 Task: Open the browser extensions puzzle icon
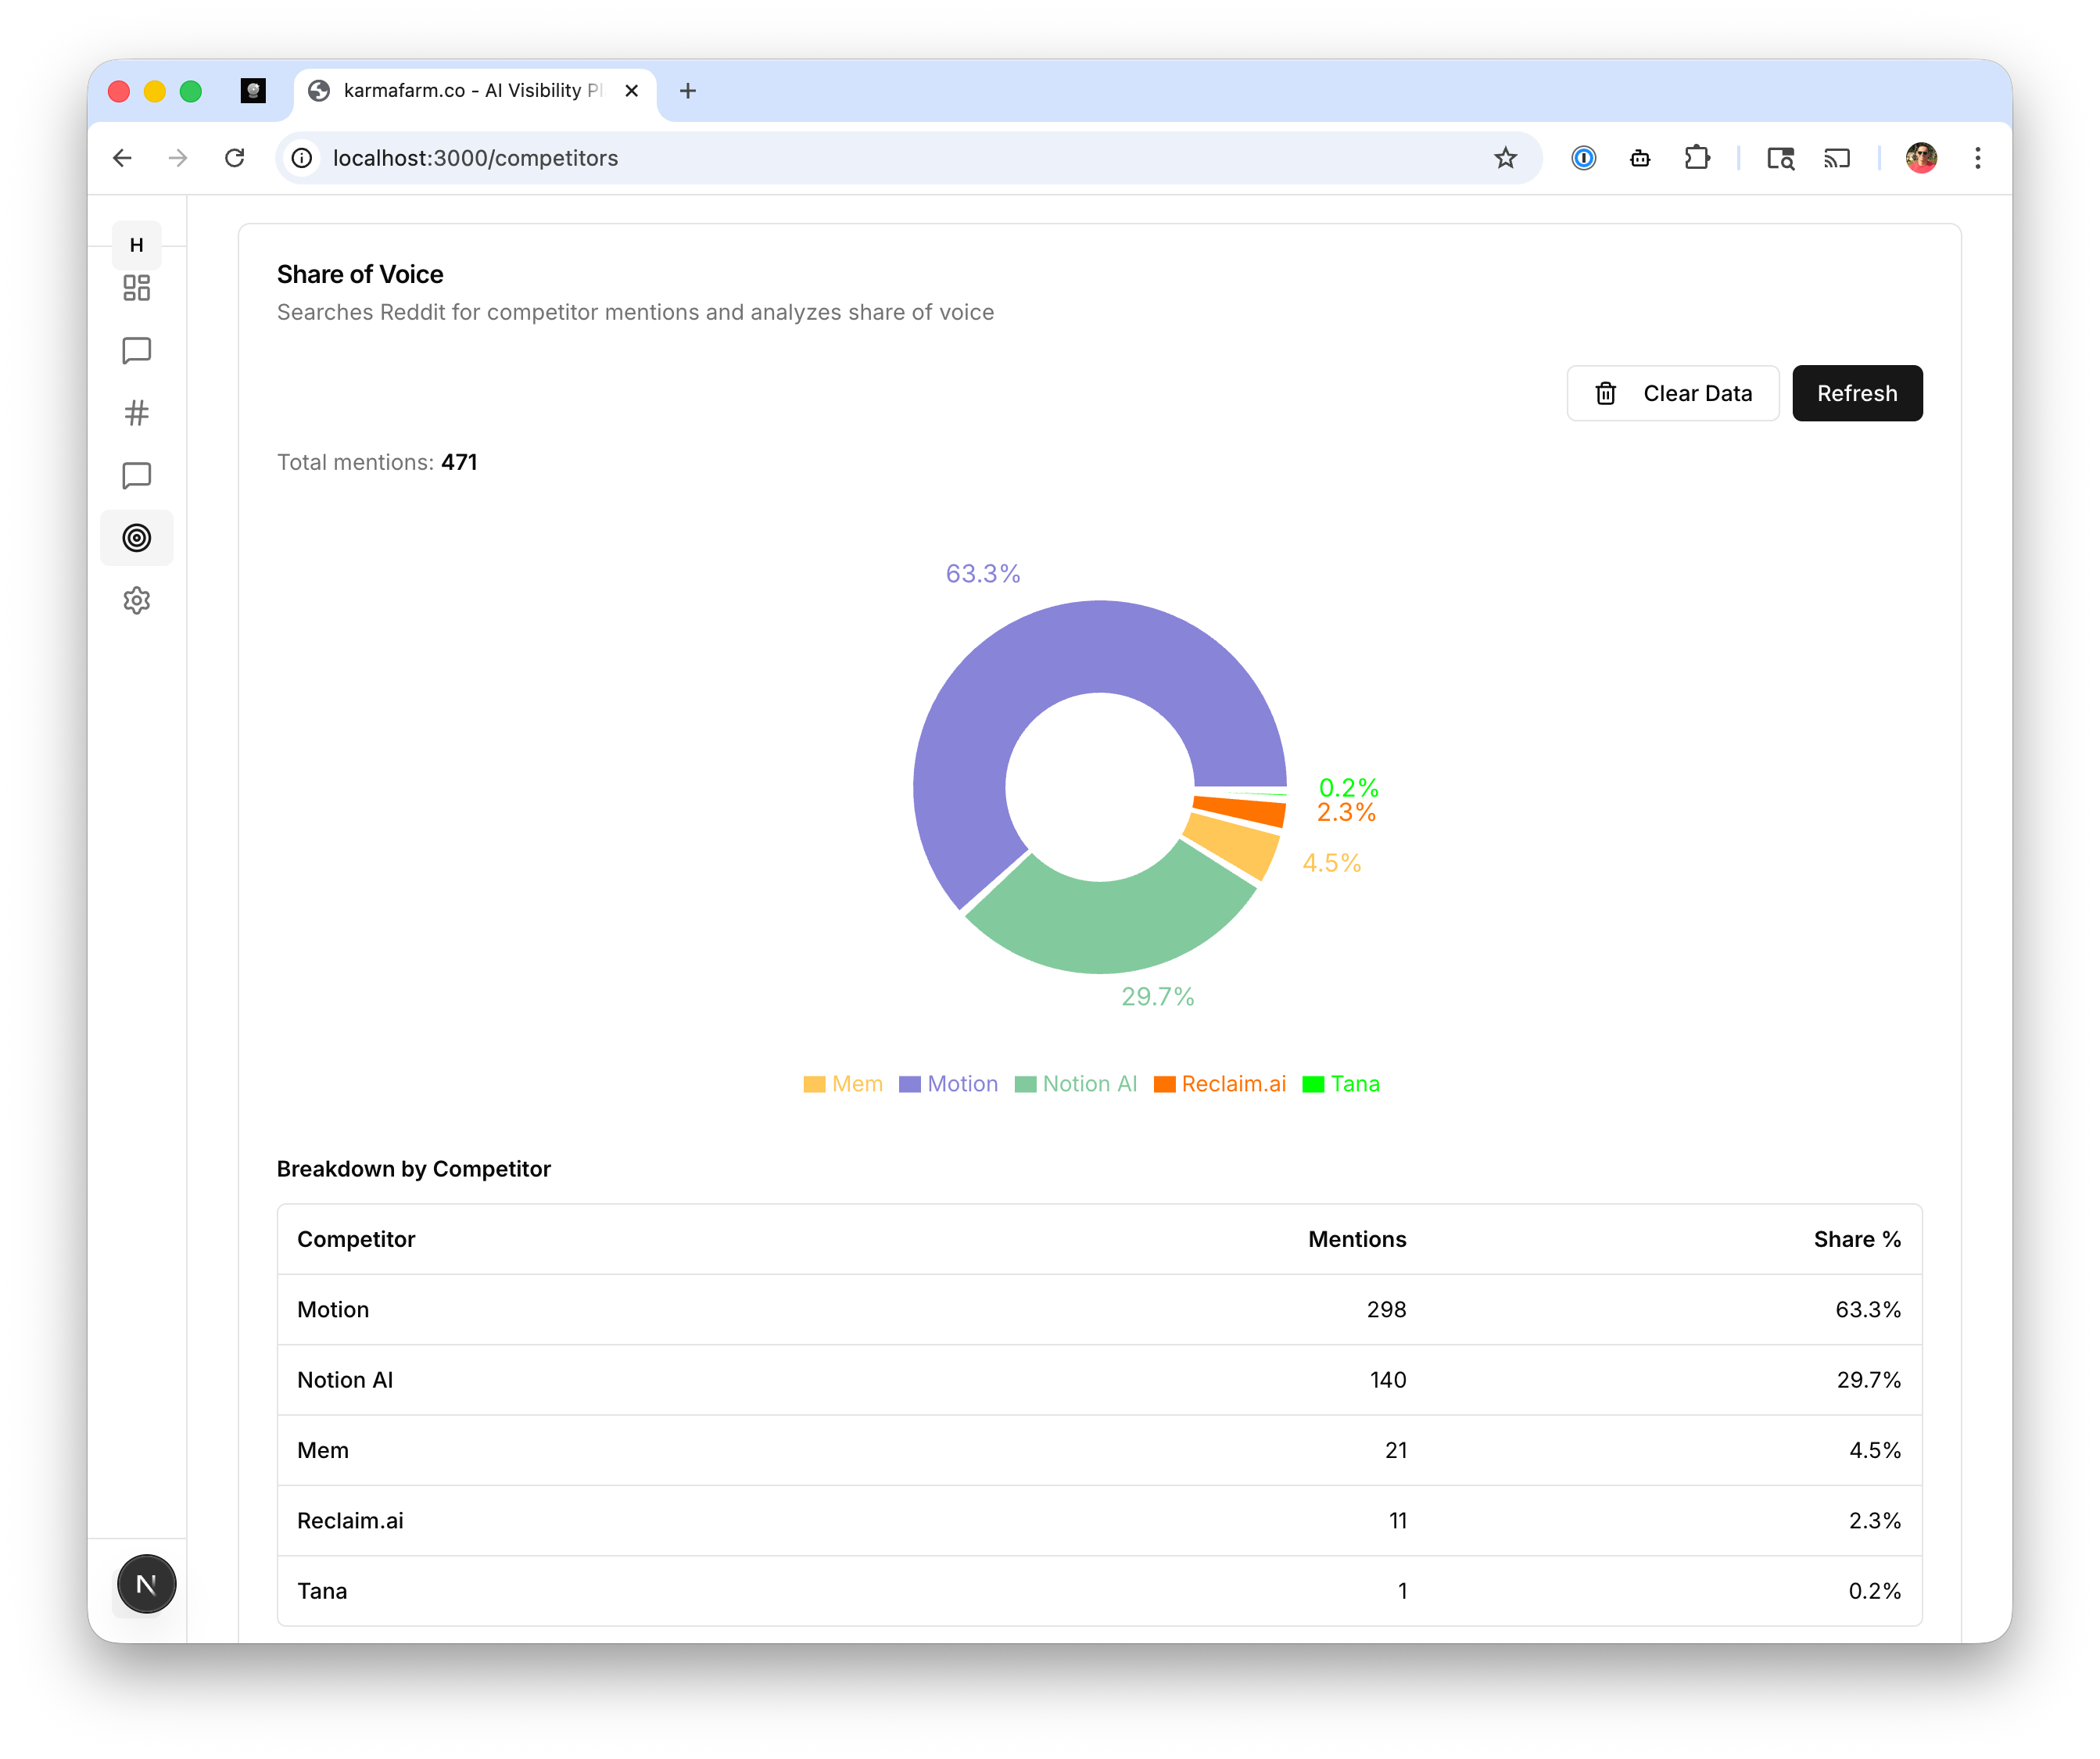pyautogui.click(x=1697, y=158)
